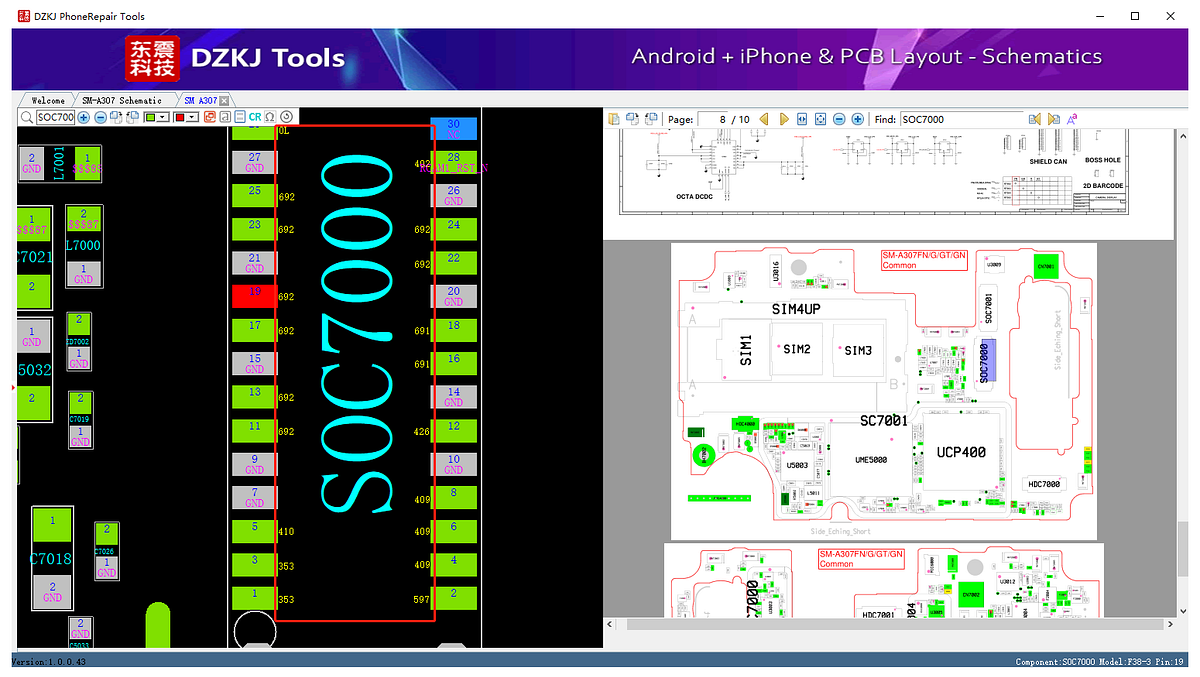
Task: Click the red swap-layer icon on PCB toolbar
Action: (209, 116)
